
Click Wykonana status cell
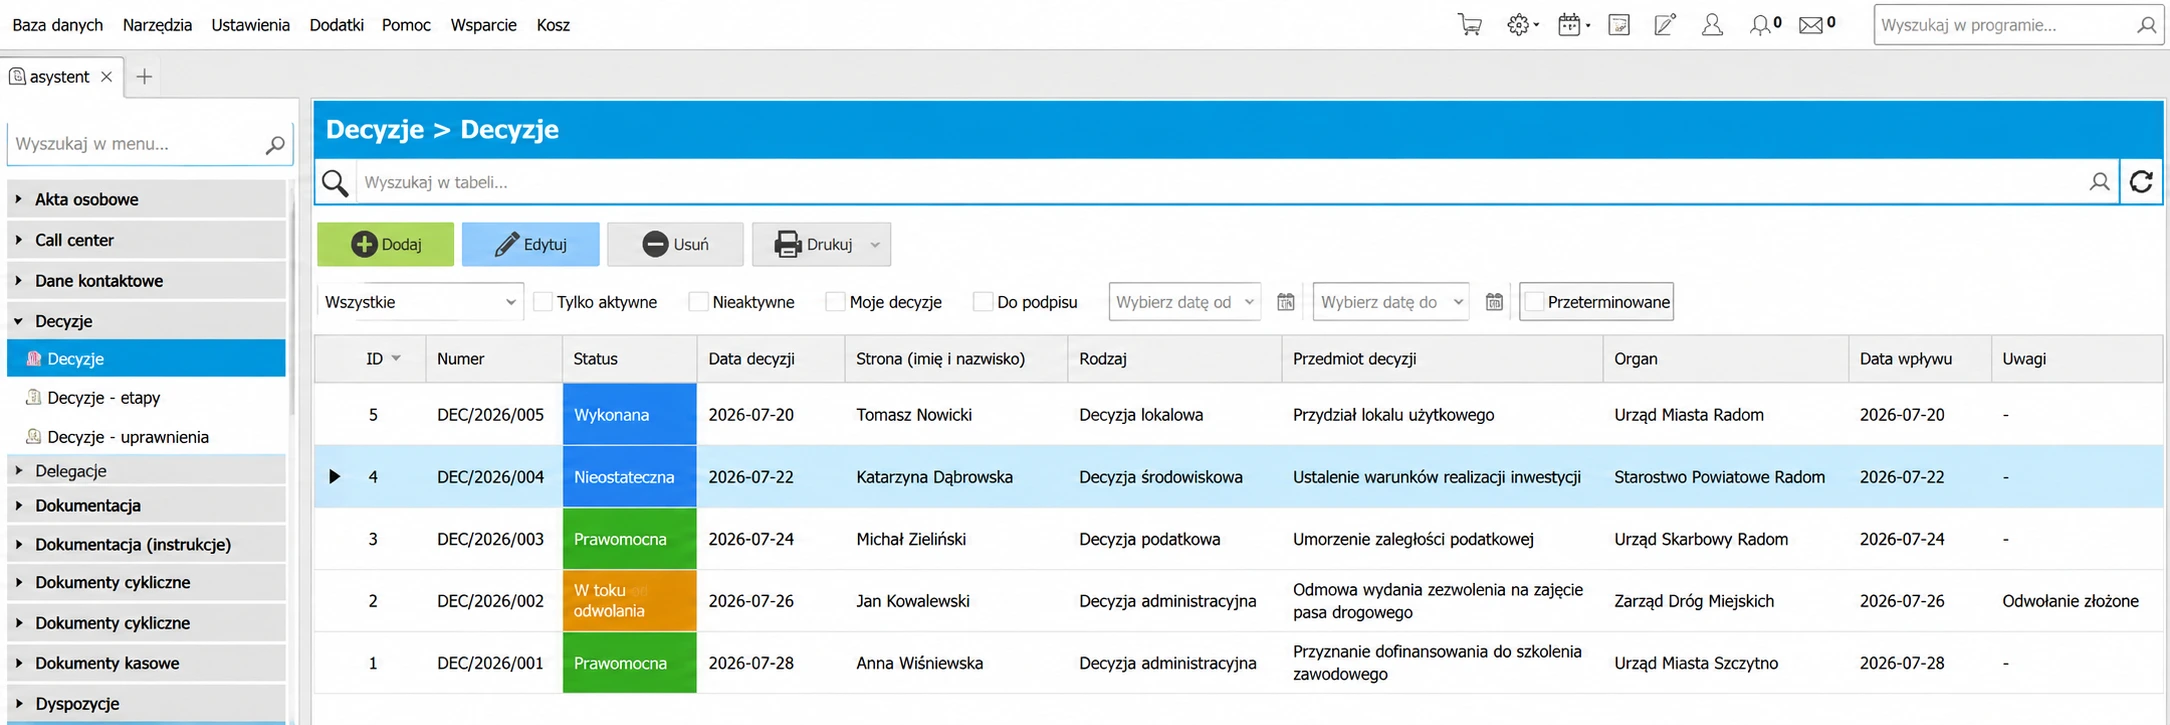click(x=630, y=415)
